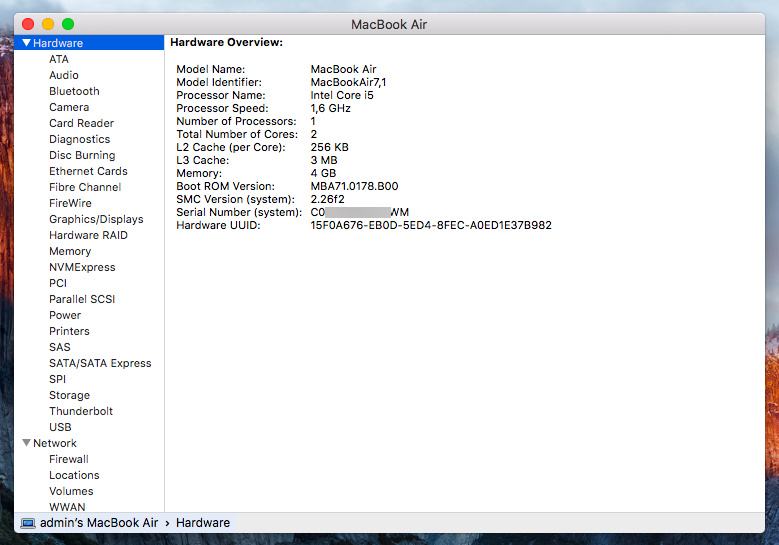Image resolution: width=779 pixels, height=545 pixels.
Task: Zoom window with green button
Action: click(68, 24)
